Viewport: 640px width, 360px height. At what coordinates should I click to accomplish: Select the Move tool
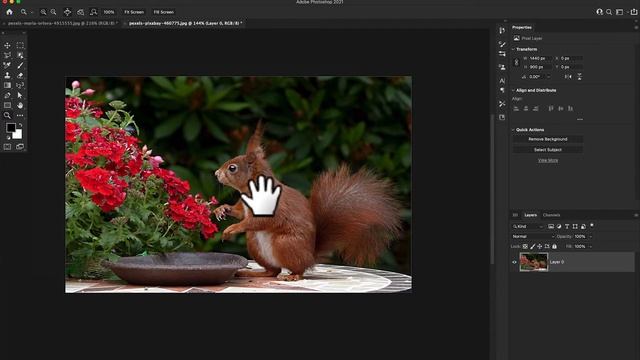point(7,45)
